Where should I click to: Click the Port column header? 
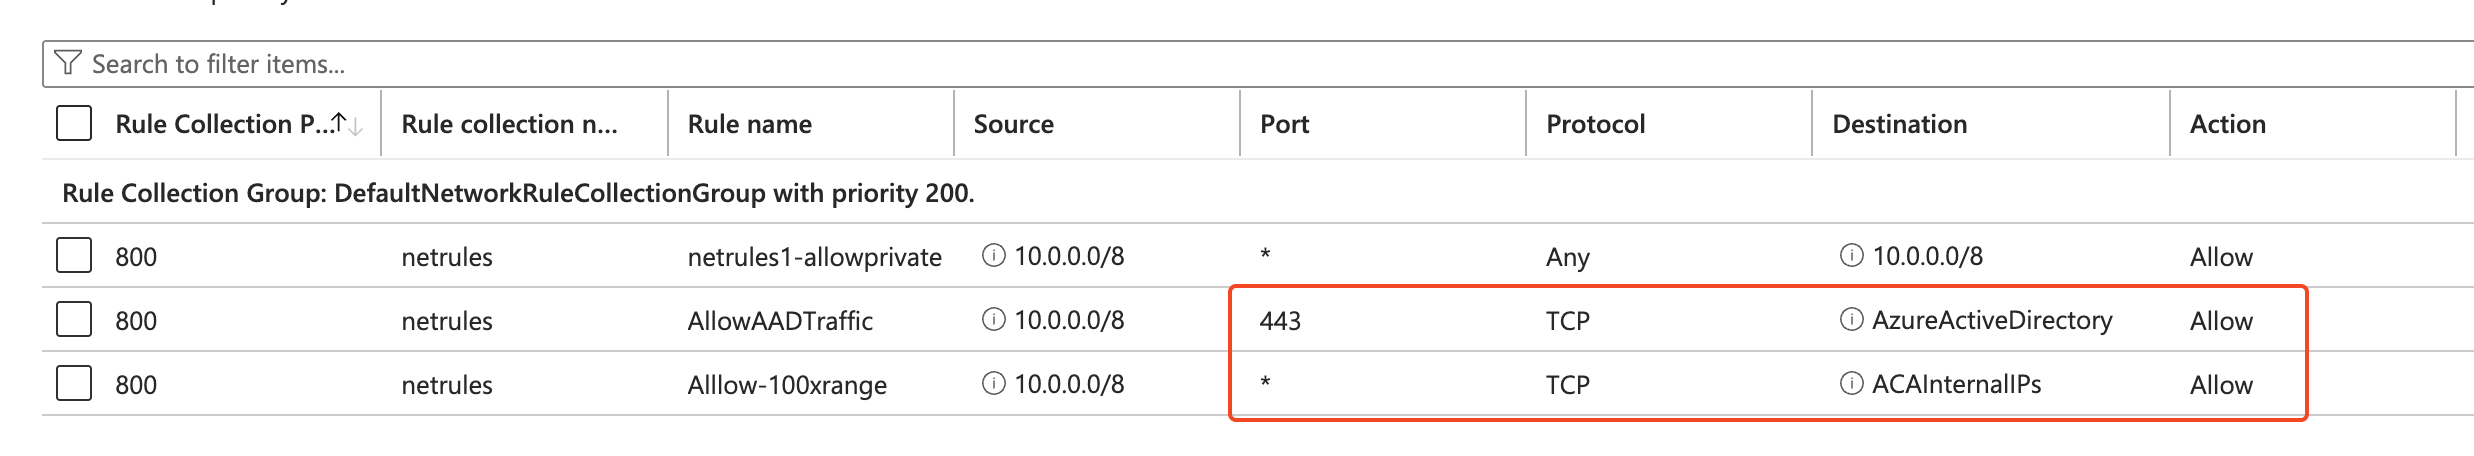click(1284, 124)
